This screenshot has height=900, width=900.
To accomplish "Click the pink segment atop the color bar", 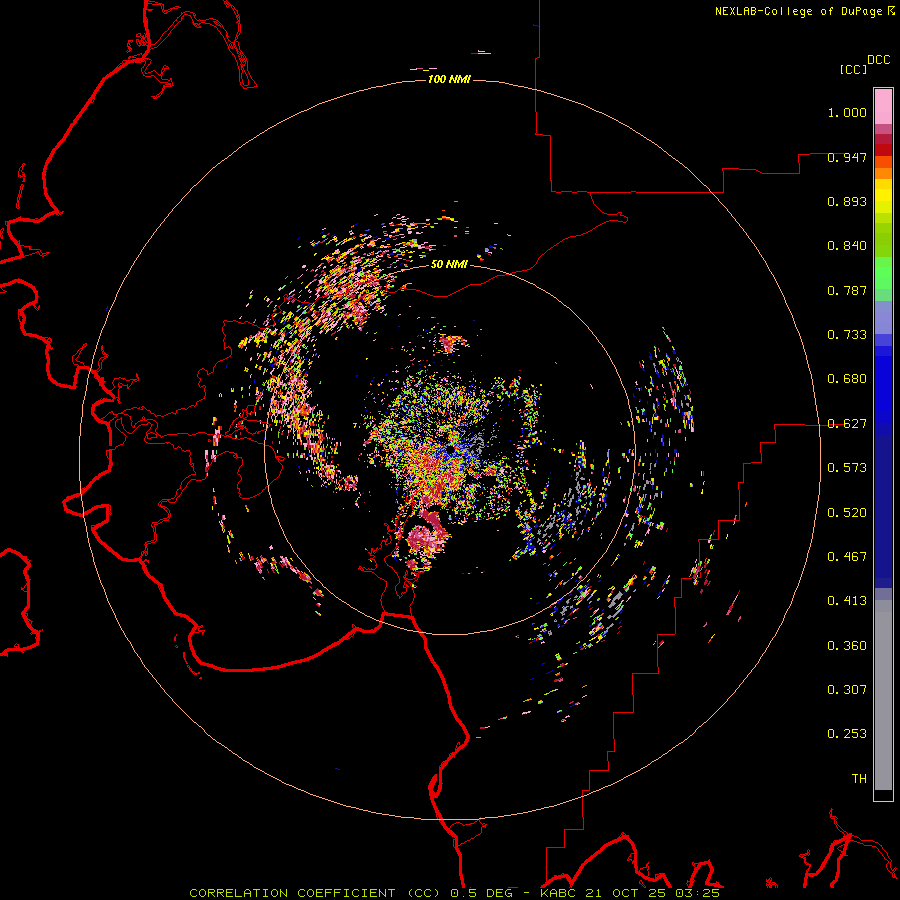I will point(883,107).
